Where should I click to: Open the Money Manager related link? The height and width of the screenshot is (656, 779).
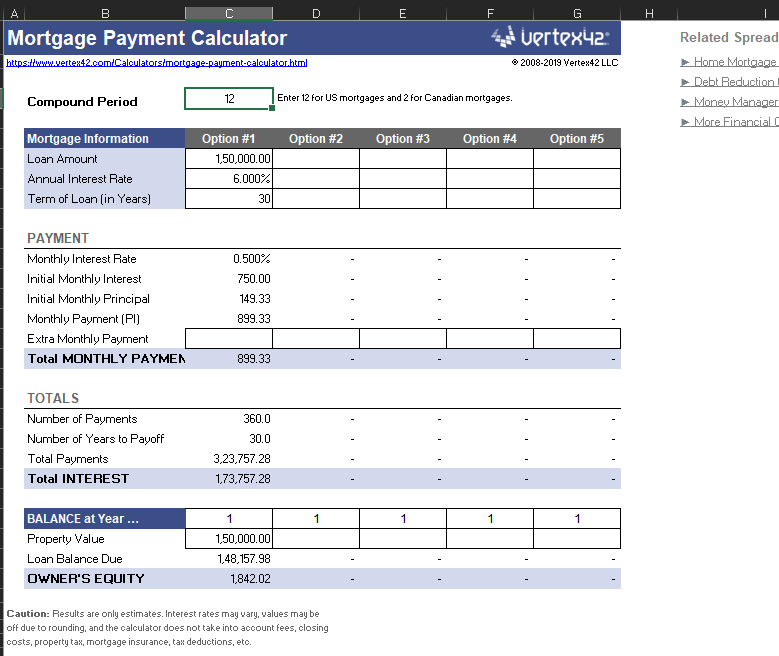(729, 102)
